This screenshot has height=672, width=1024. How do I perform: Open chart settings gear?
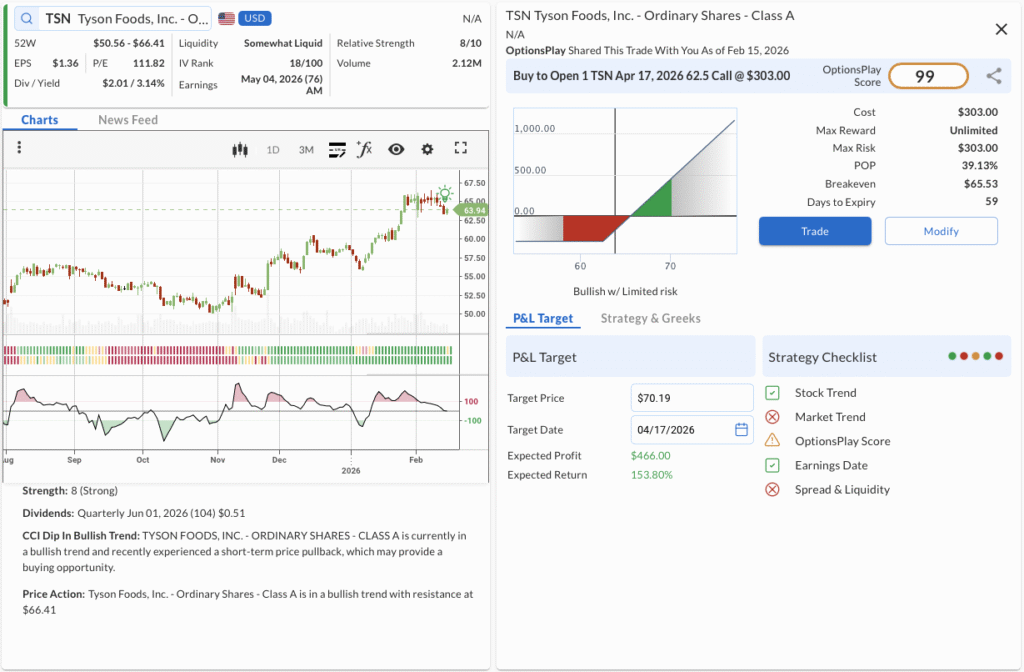pos(428,149)
